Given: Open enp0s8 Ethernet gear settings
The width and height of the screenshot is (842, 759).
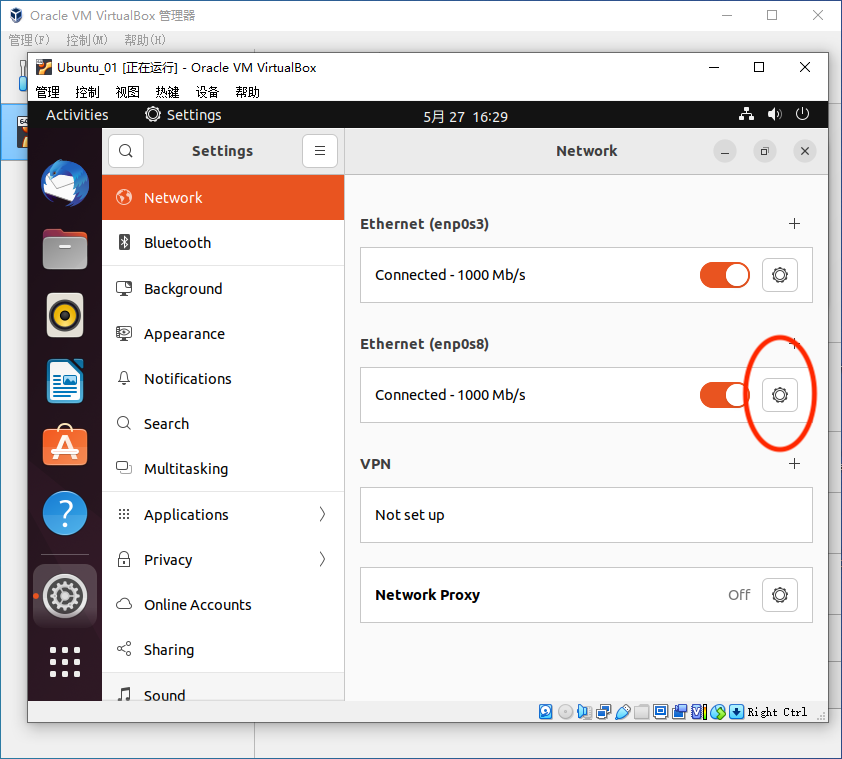Looking at the screenshot, I should point(780,395).
